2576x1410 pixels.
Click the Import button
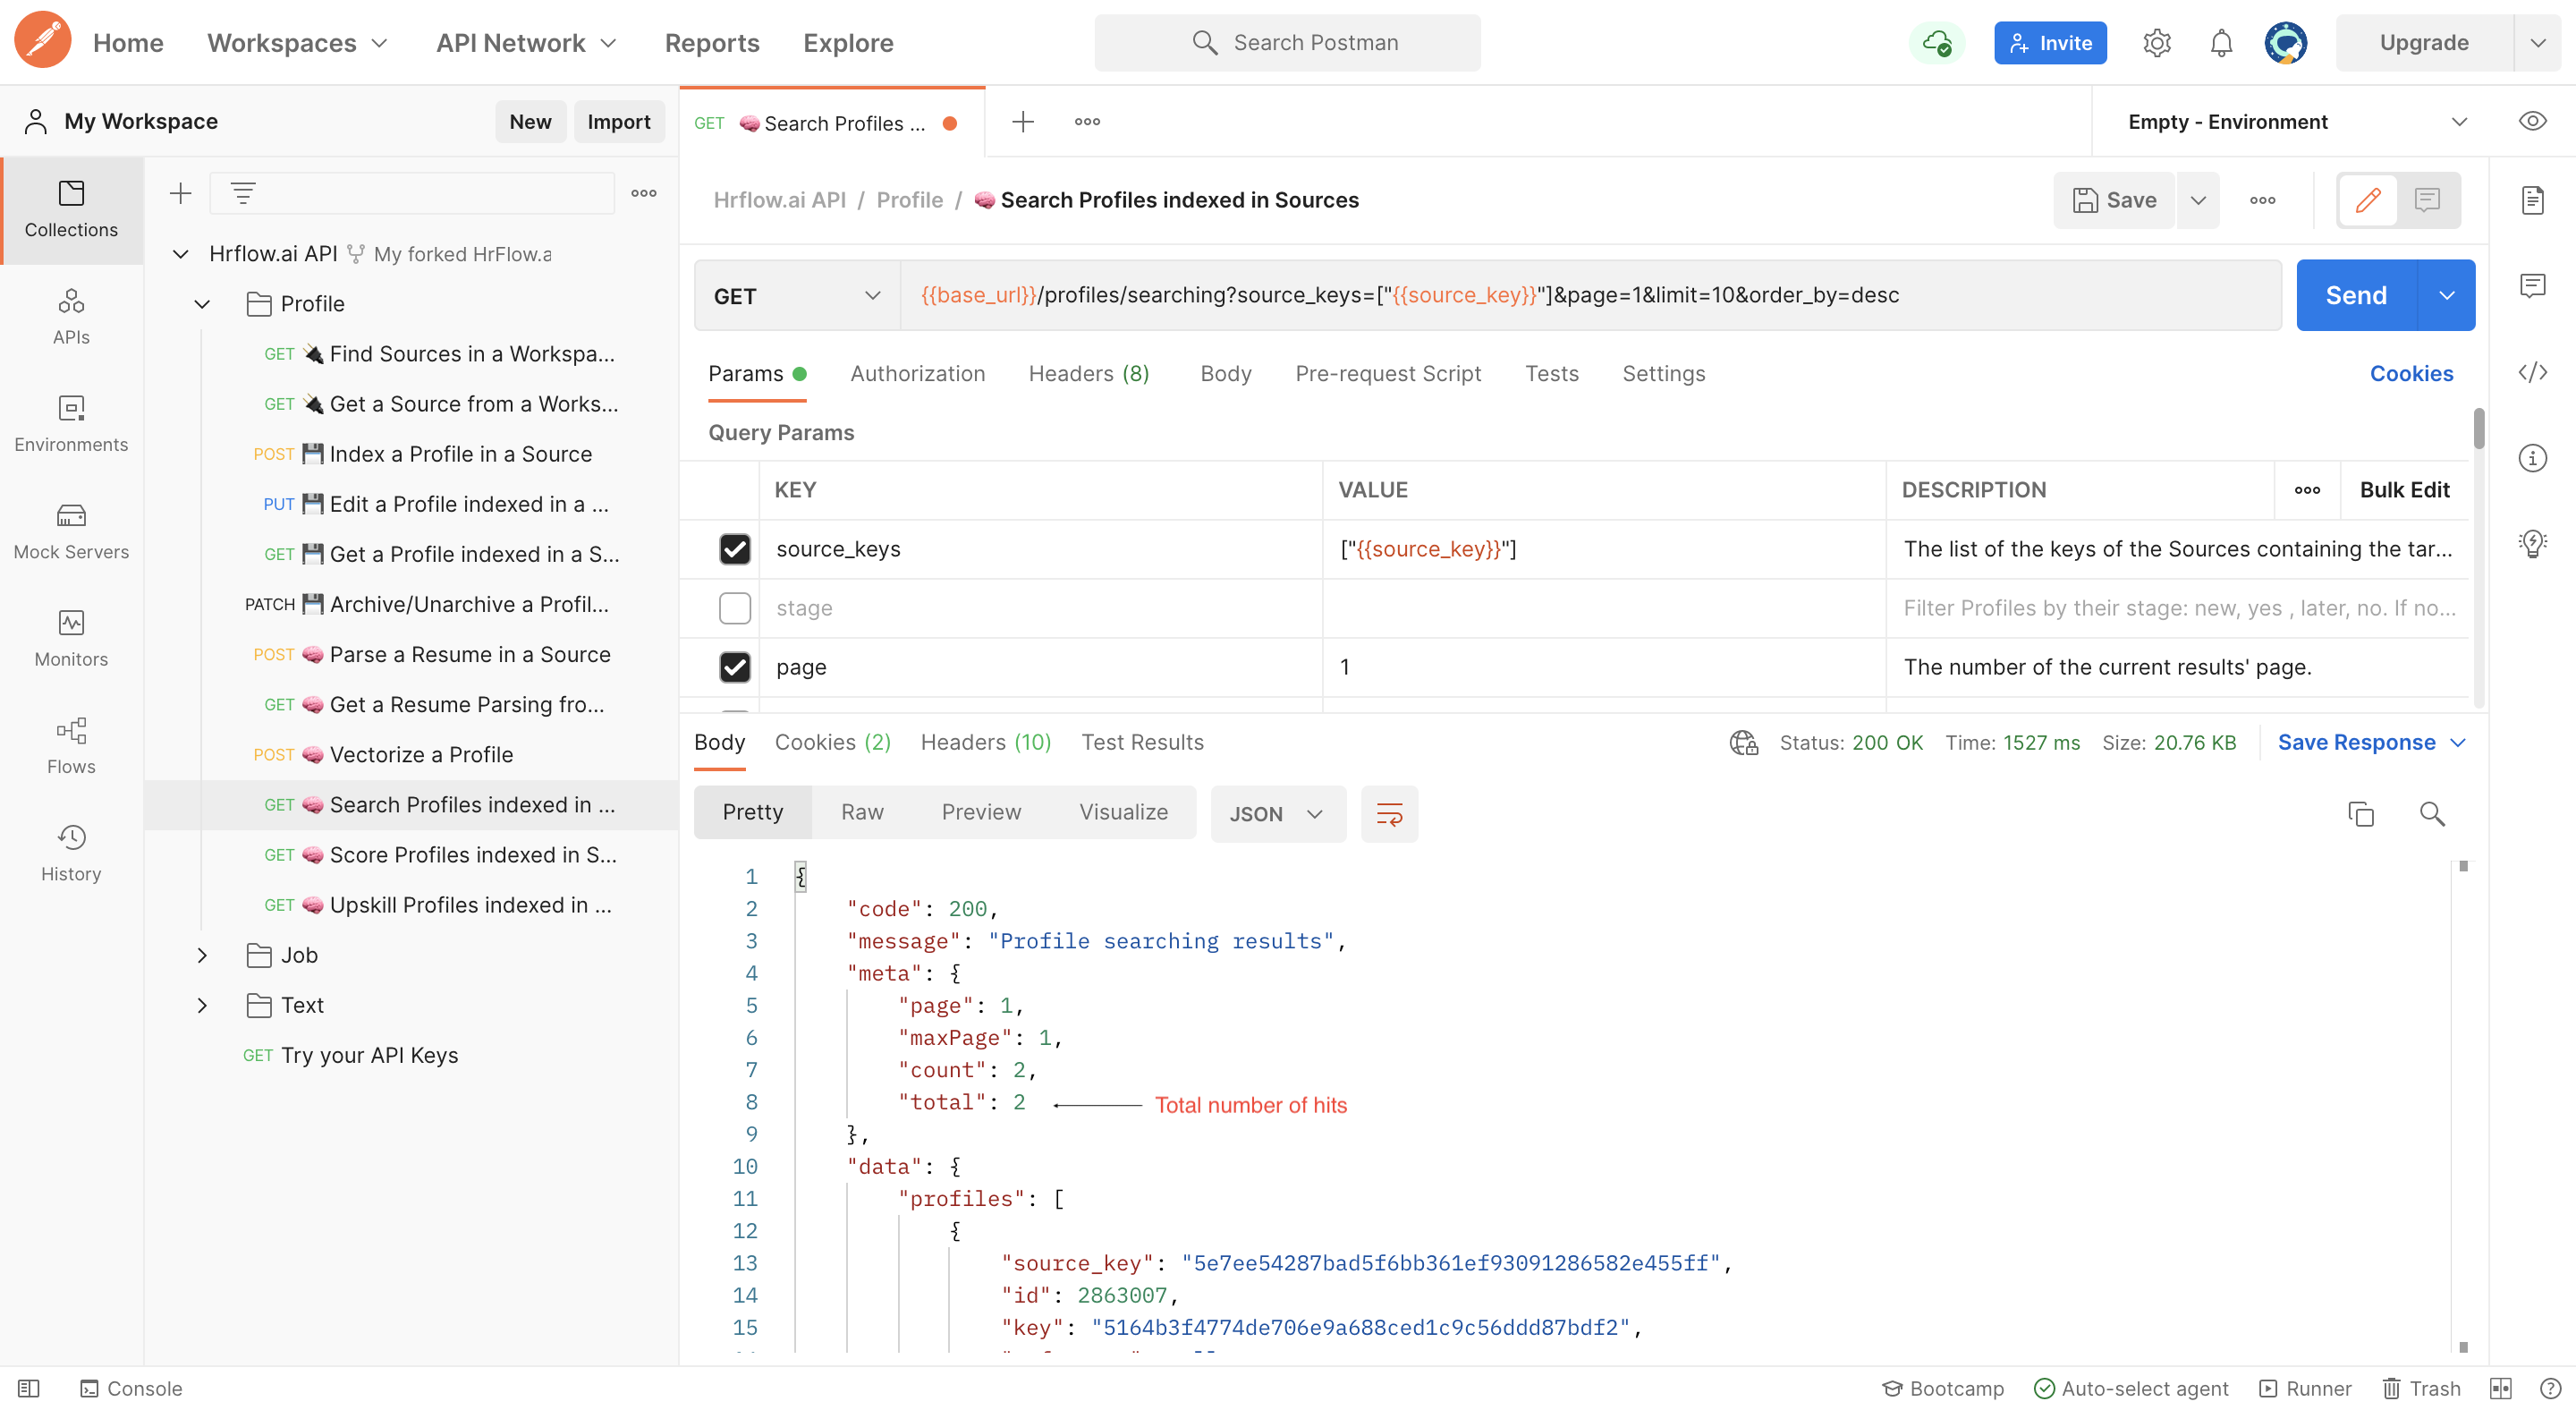[x=618, y=121]
